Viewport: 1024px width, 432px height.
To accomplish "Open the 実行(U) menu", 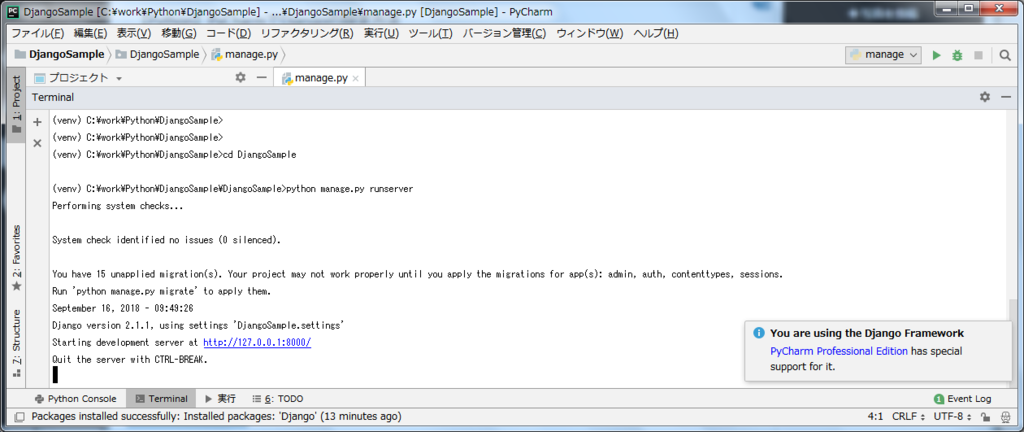I will click(x=381, y=33).
